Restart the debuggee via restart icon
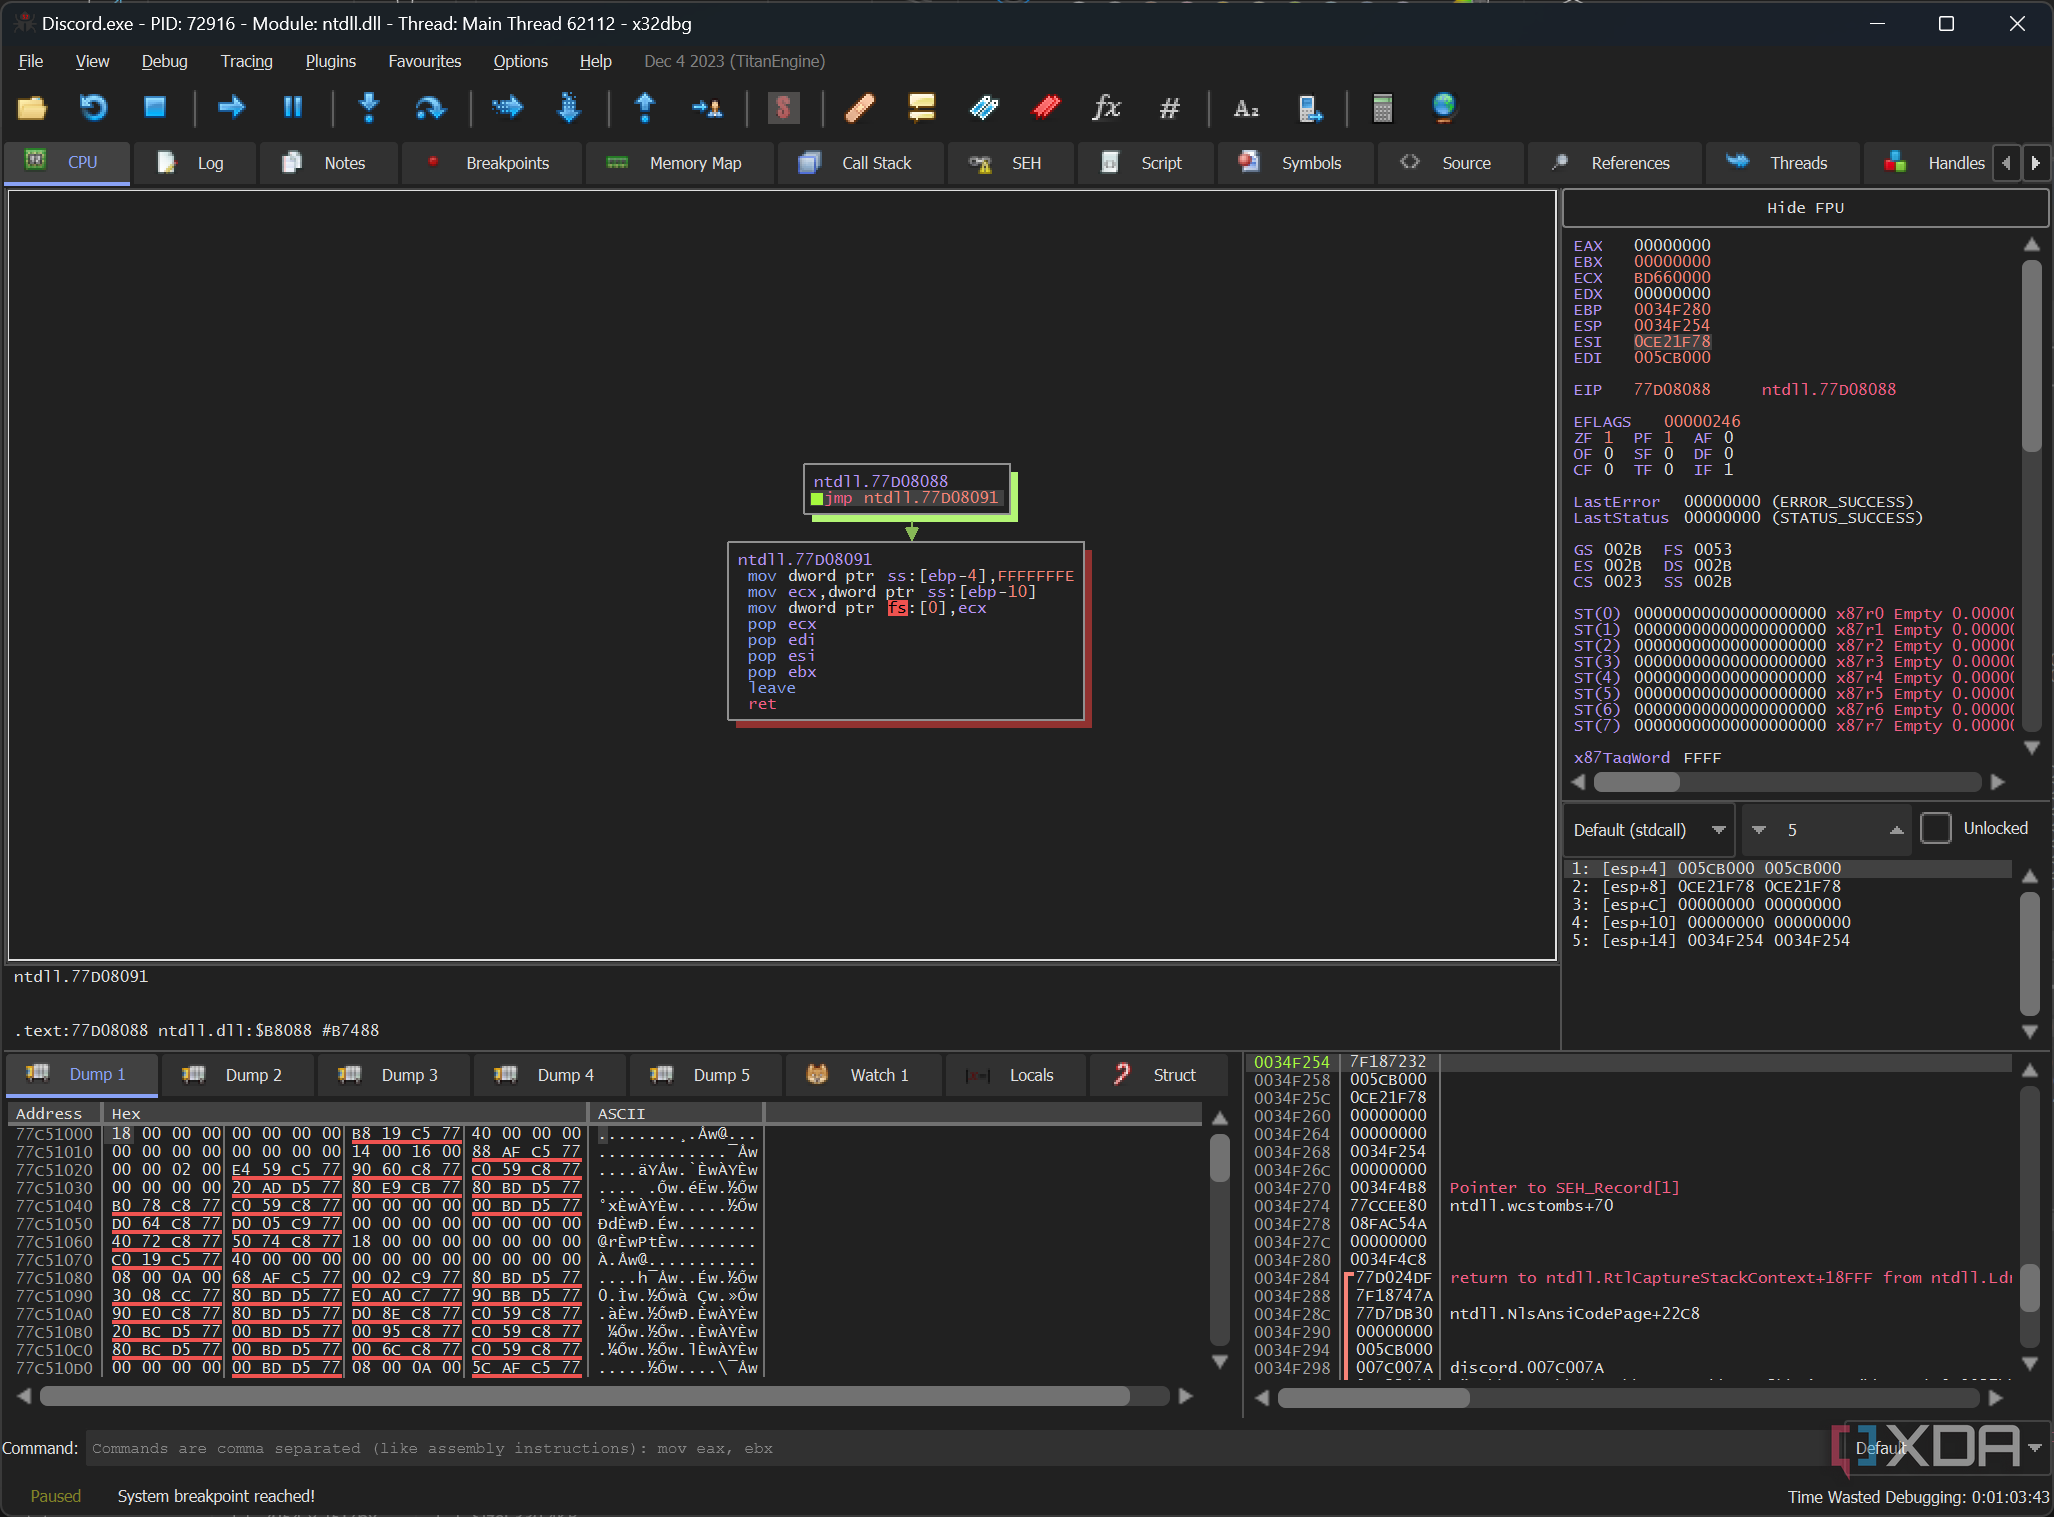 pos(93,108)
